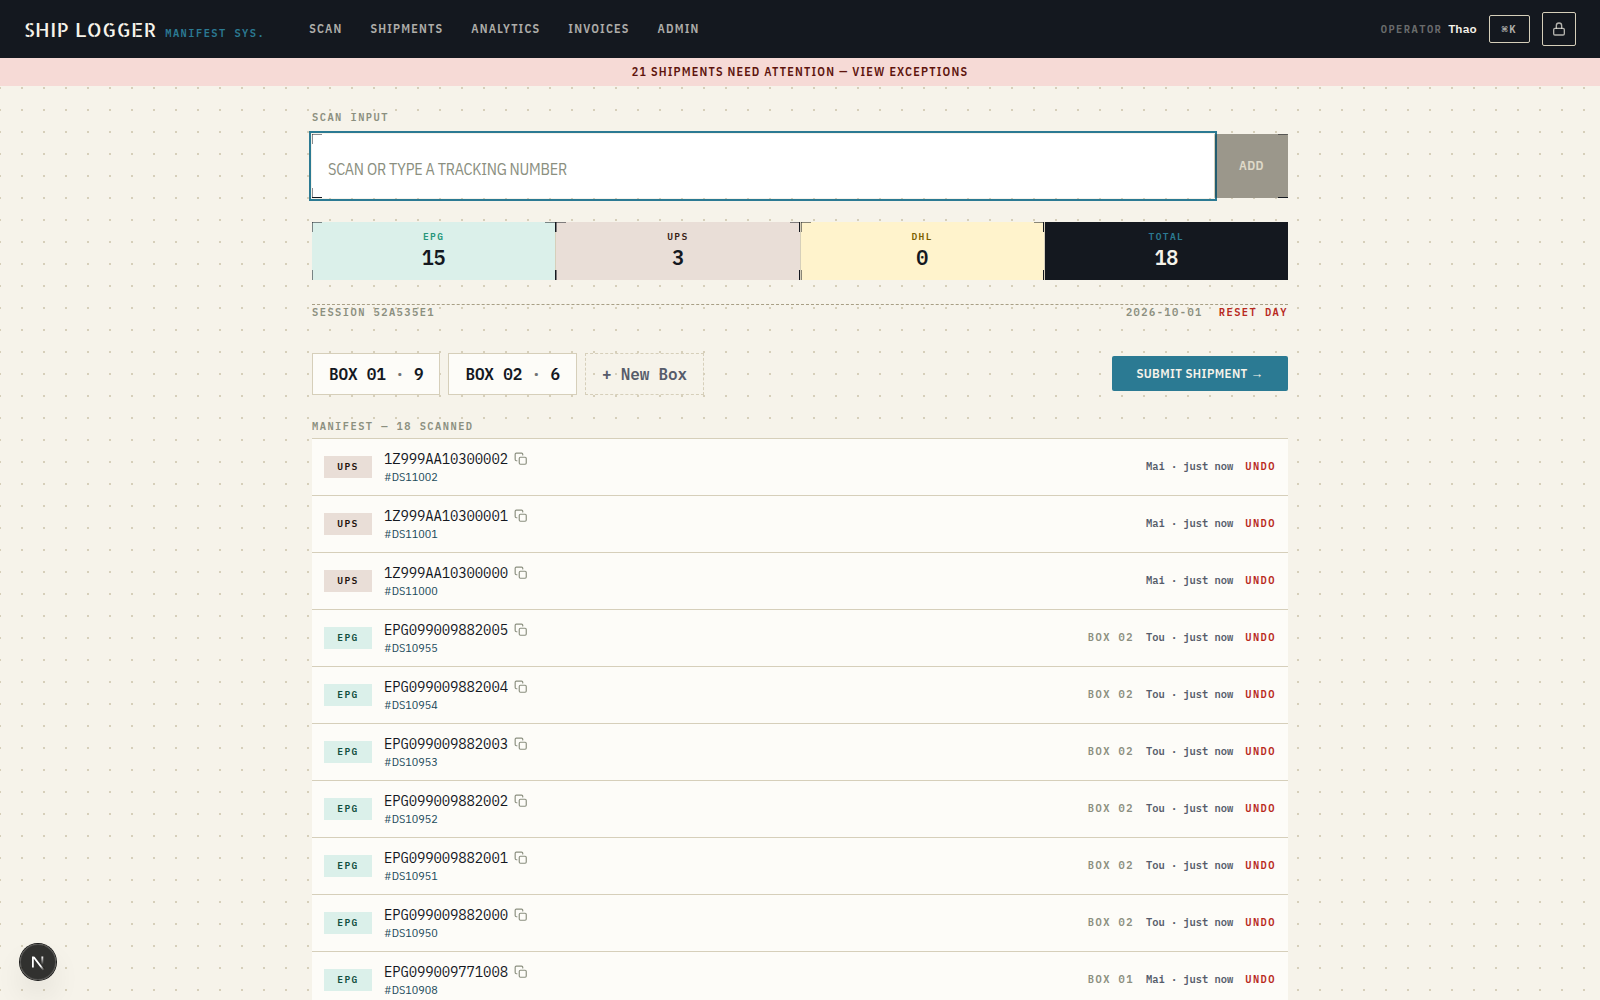This screenshot has width=1600, height=1000.
Task: Undo scan 1Z999AA10300000
Action: click(1260, 580)
